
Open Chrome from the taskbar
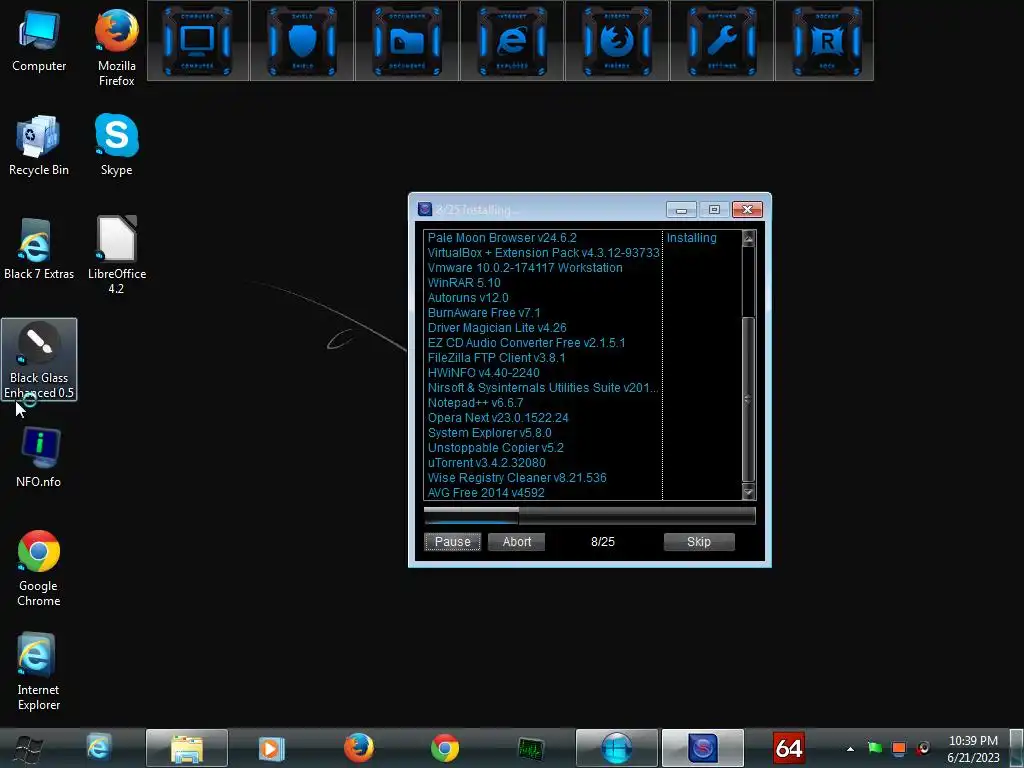pos(445,748)
